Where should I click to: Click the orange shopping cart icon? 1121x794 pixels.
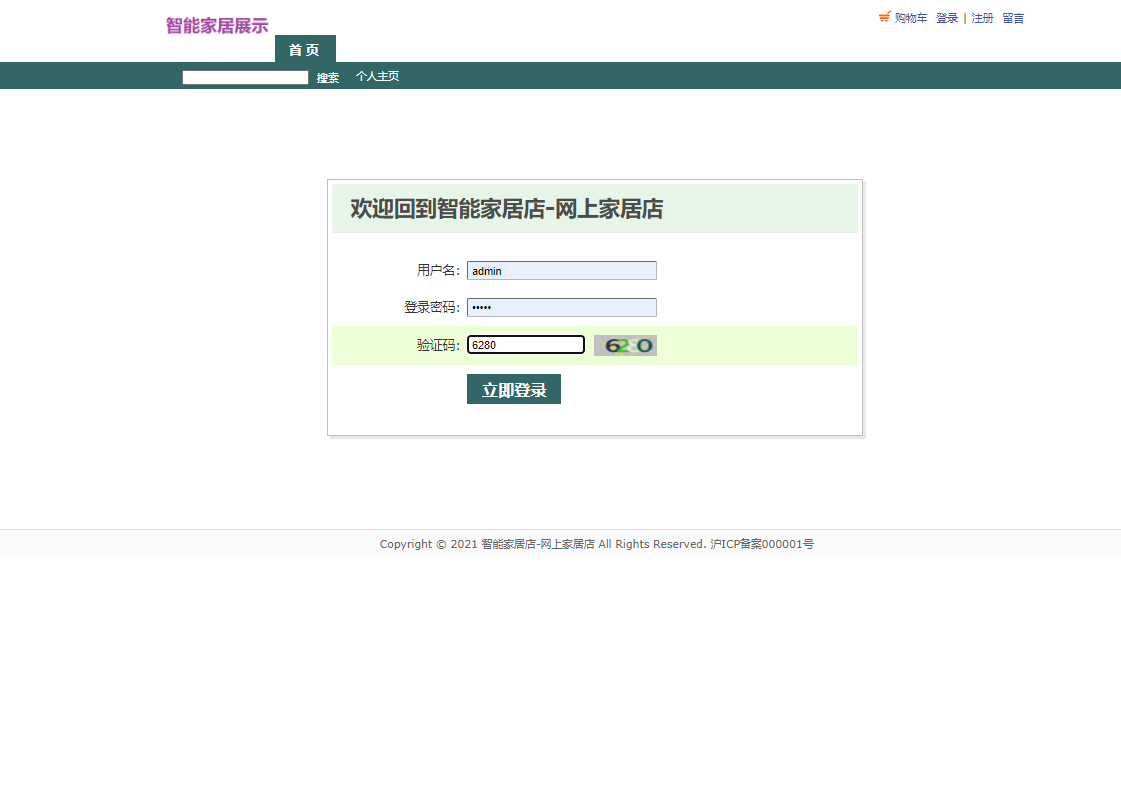(884, 16)
